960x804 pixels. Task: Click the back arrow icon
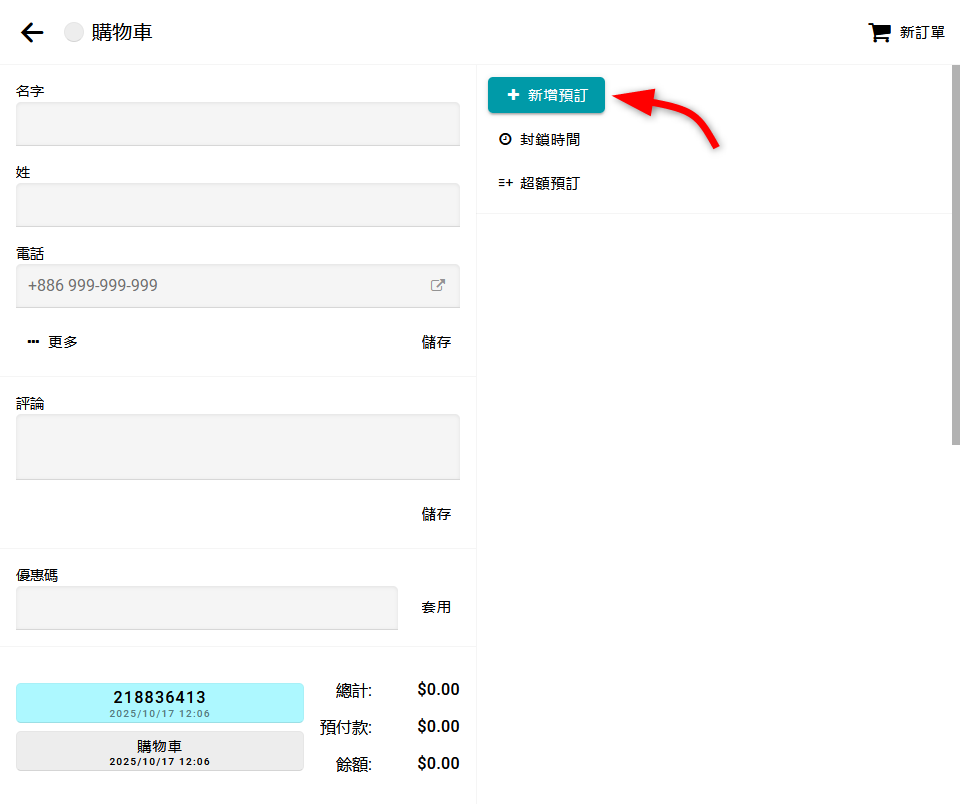32,33
